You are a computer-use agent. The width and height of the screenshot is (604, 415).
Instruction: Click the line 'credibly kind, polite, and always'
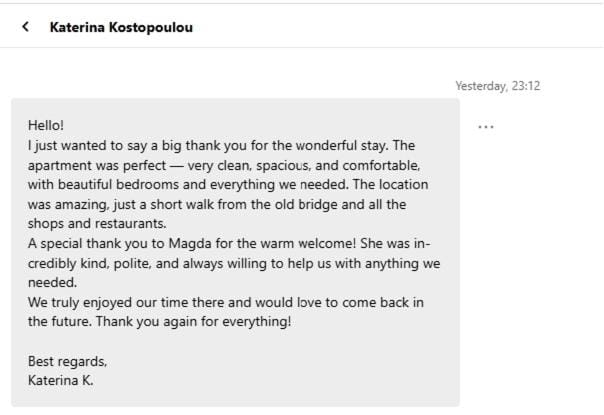[233, 263]
